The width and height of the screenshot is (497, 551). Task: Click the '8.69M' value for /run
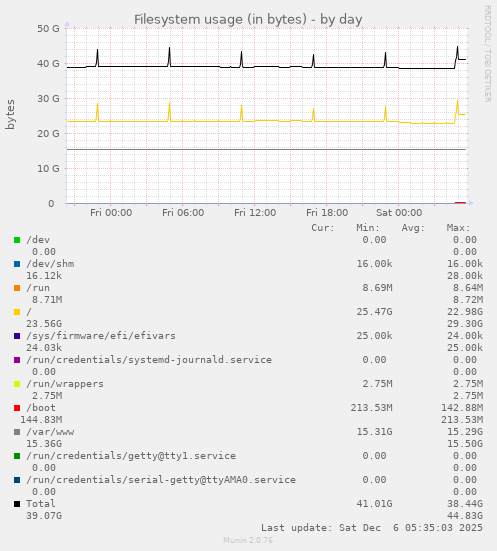pos(377,288)
